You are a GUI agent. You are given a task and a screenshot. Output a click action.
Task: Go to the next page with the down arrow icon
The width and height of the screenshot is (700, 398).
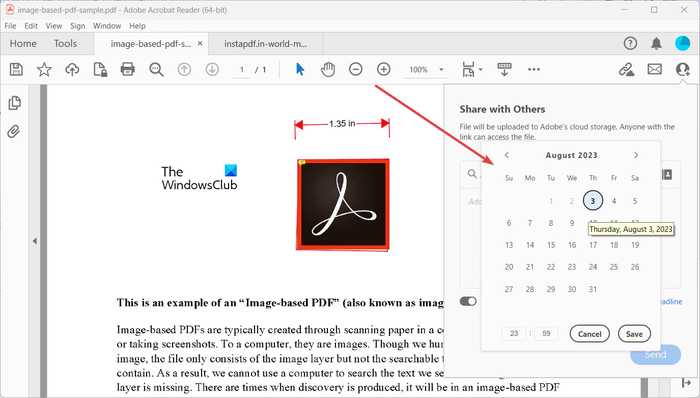212,69
